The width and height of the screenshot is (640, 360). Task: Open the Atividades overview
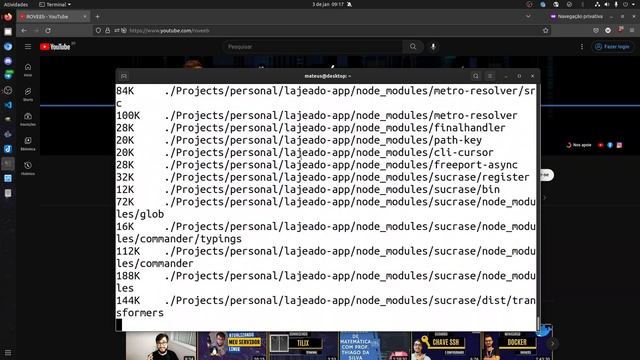point(16,4)
